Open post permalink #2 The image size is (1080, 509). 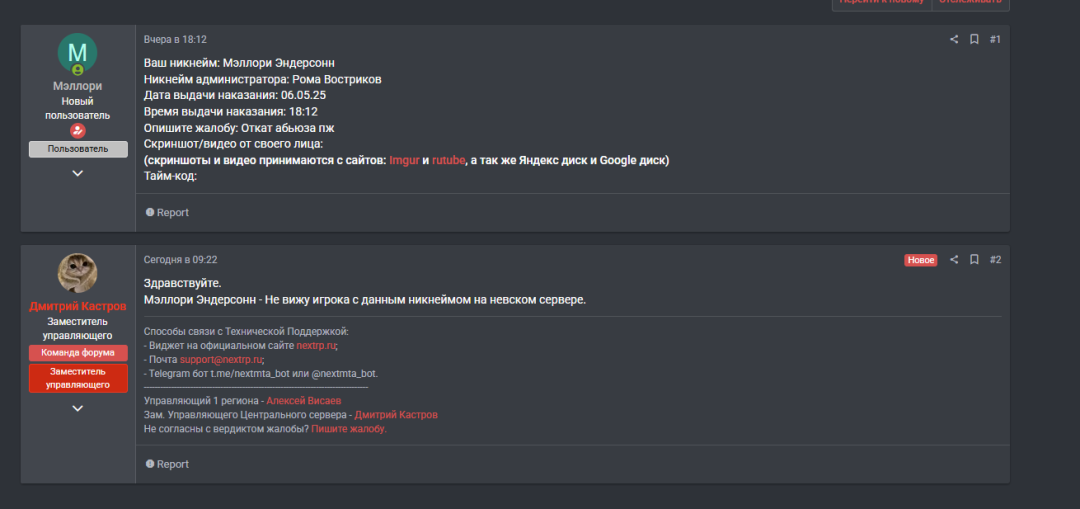coord(995,260)
